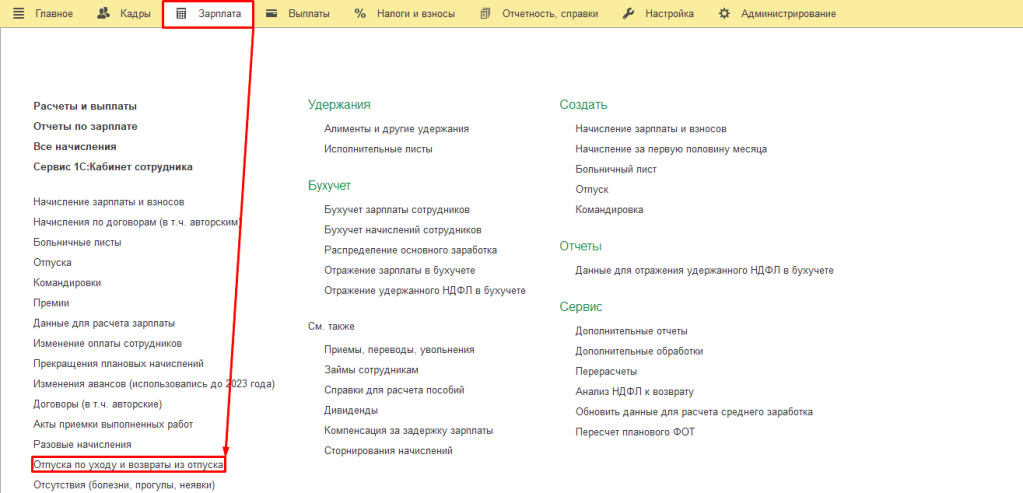Open the Отчетность, справки section
Image resolution: width=1023 pixels, height=493 pixels.
(550, 14)
